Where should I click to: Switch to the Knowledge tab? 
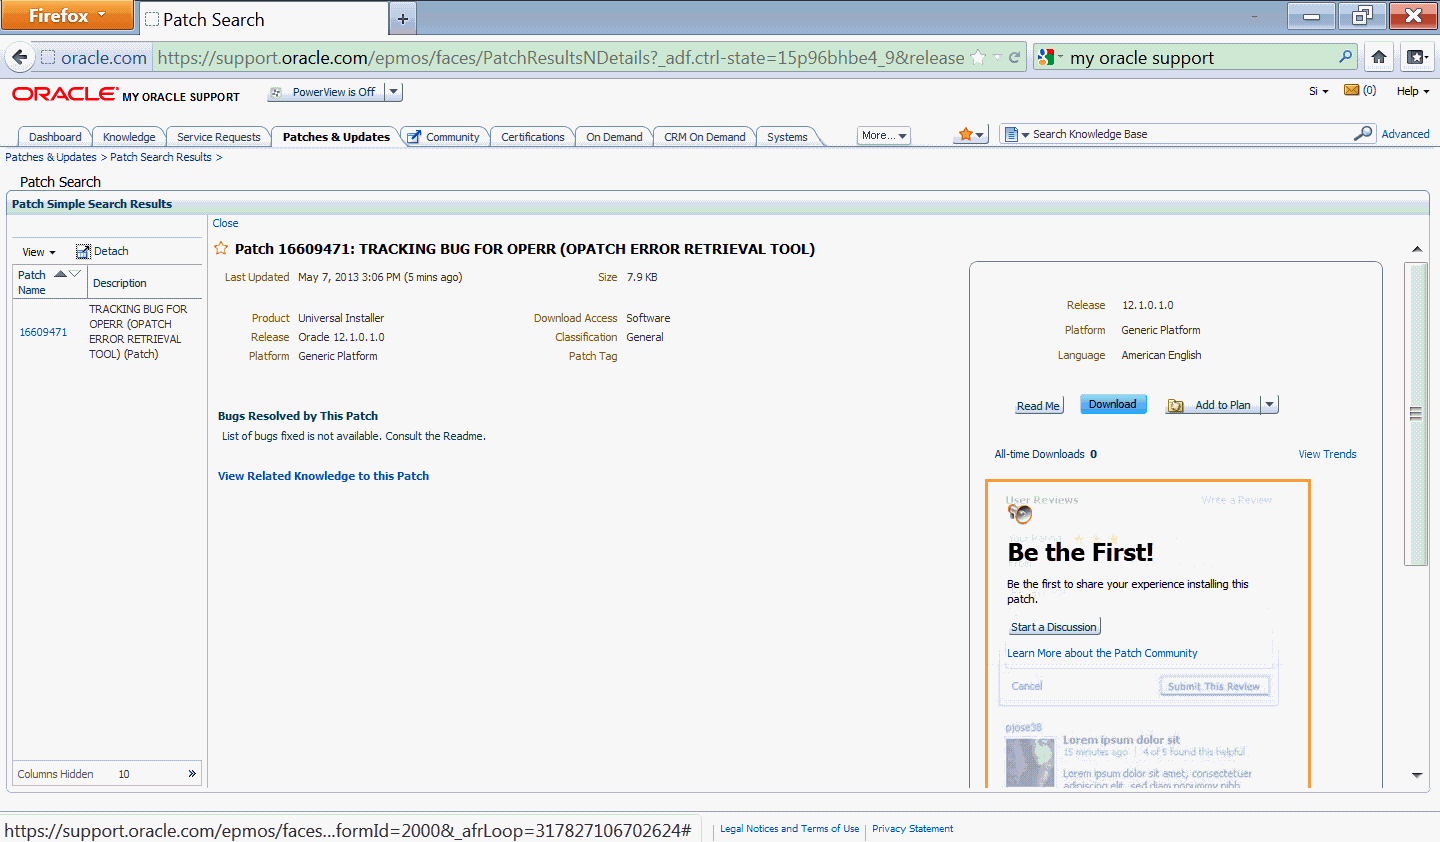(129, 137)
